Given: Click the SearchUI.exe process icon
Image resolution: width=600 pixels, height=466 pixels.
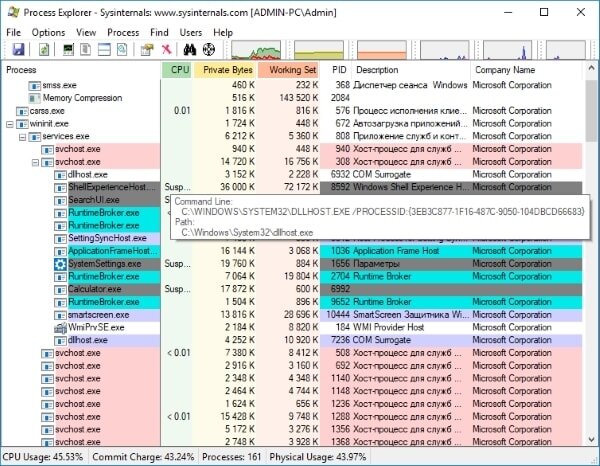Looking at the screenshot, I should click(x=60, y=200).
